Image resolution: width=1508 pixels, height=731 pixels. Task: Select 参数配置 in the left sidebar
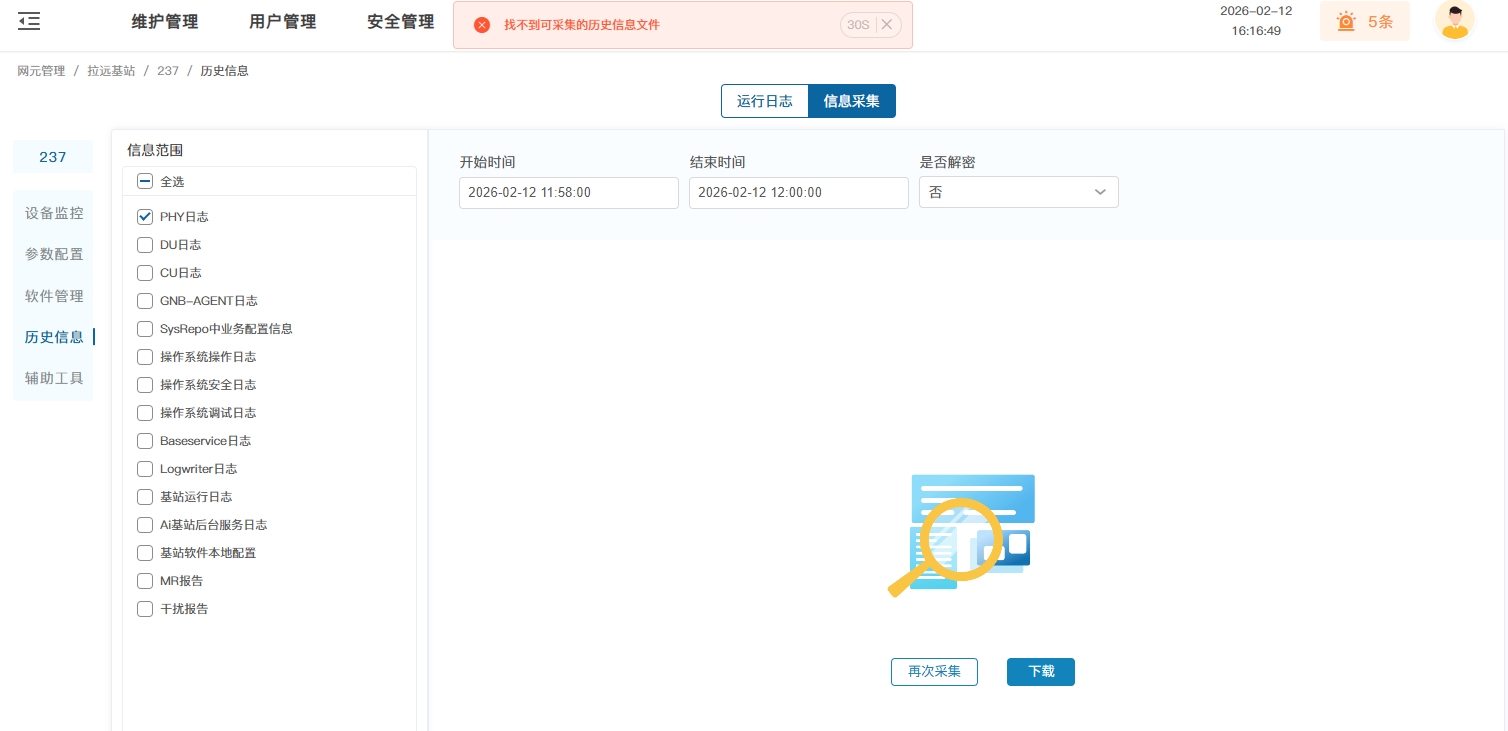tap(54, 254)
